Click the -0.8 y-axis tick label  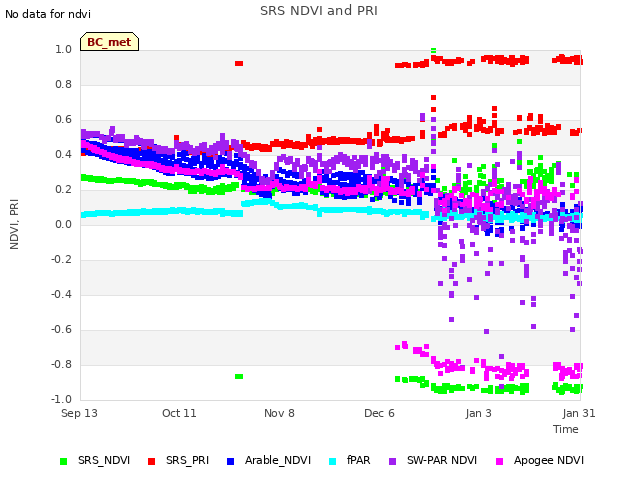pos(62,364)
